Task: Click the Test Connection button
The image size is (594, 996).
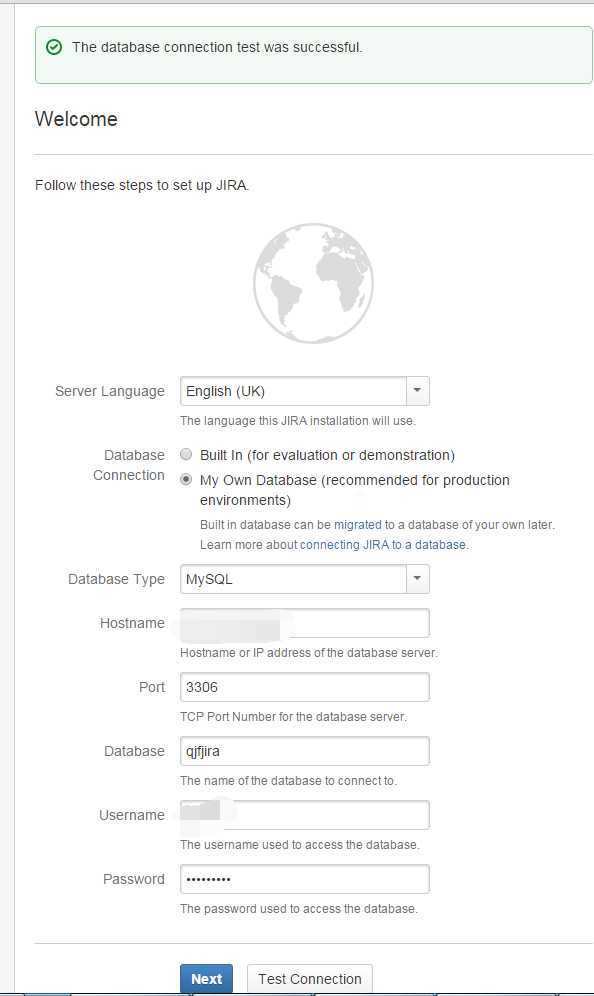Action: 309,979
